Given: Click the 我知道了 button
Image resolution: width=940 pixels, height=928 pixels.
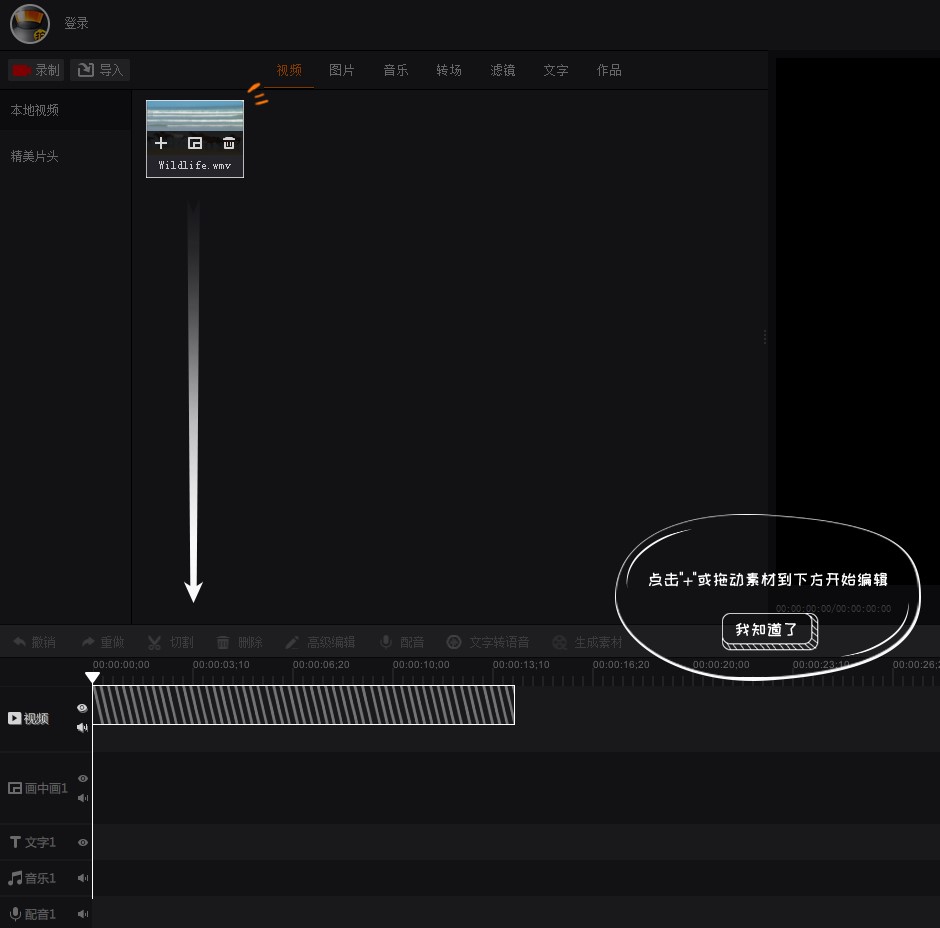Looking at the screenshot, I should (x=768, y=630).
